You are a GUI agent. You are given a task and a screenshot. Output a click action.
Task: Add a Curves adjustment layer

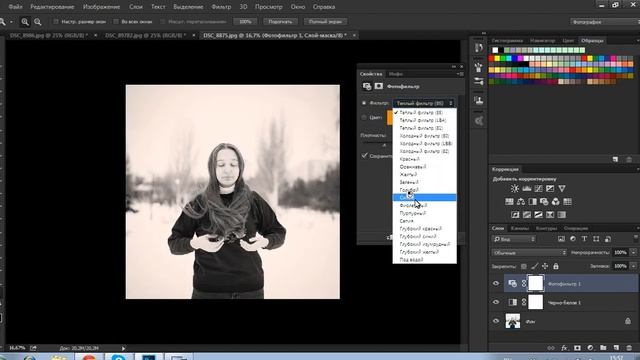click(538, 189)
